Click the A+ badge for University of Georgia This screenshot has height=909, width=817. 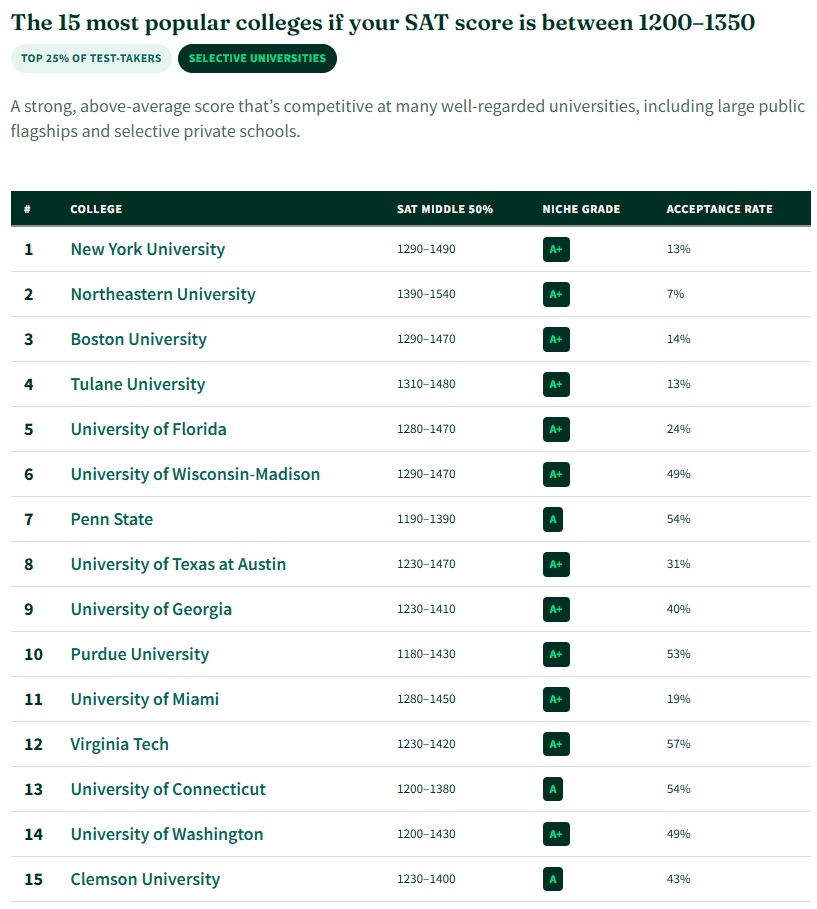pyautogui.click(x=556, y=610)
